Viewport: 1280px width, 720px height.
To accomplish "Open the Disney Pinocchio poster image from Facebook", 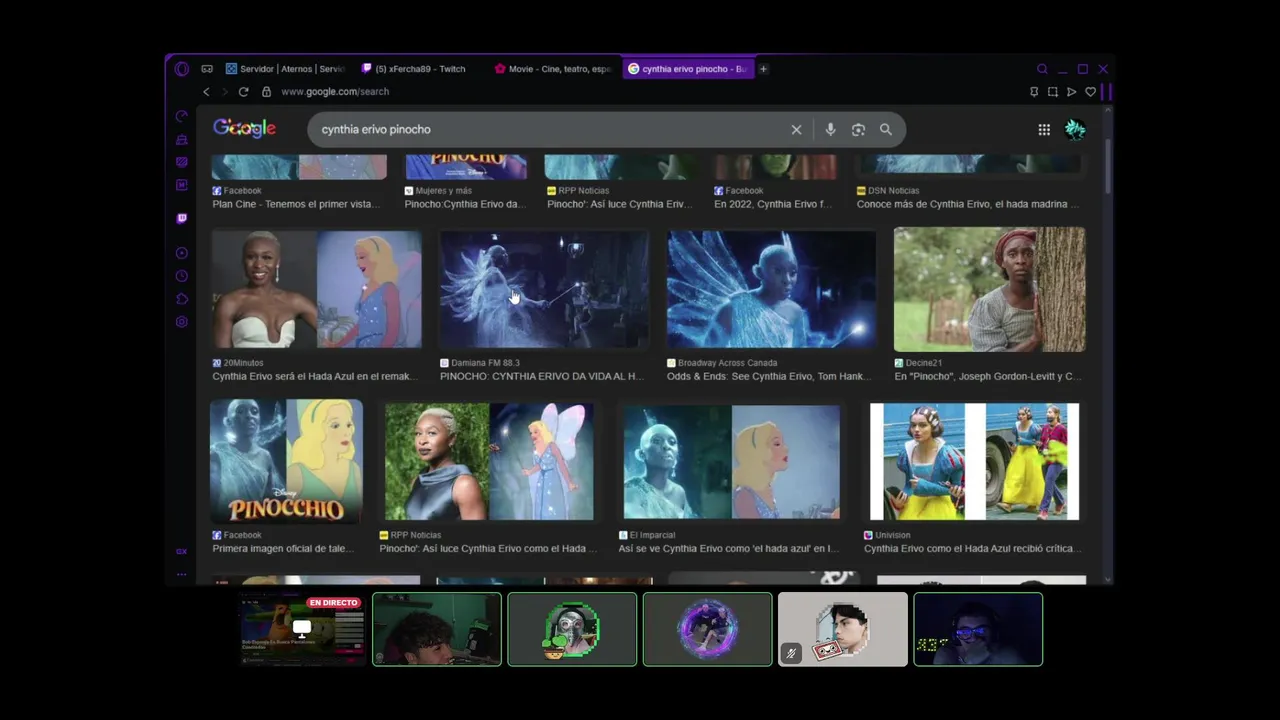I will [286, 461].
